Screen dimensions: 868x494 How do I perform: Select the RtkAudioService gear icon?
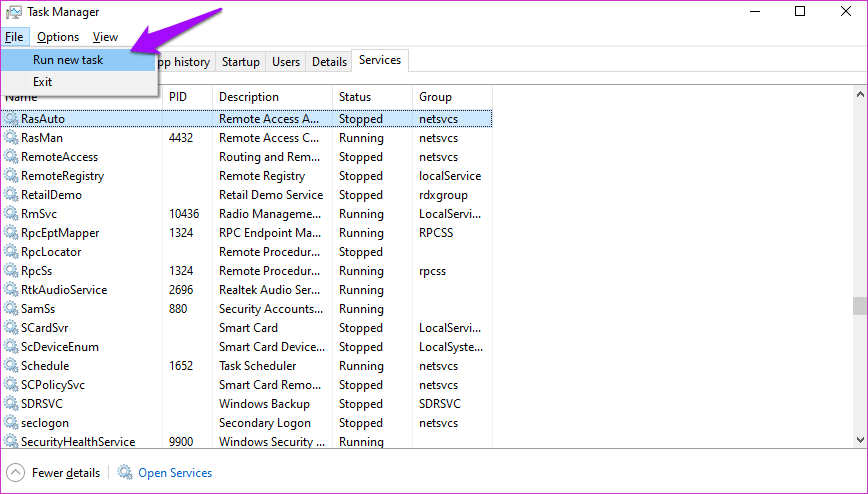[x=12, y=290]
